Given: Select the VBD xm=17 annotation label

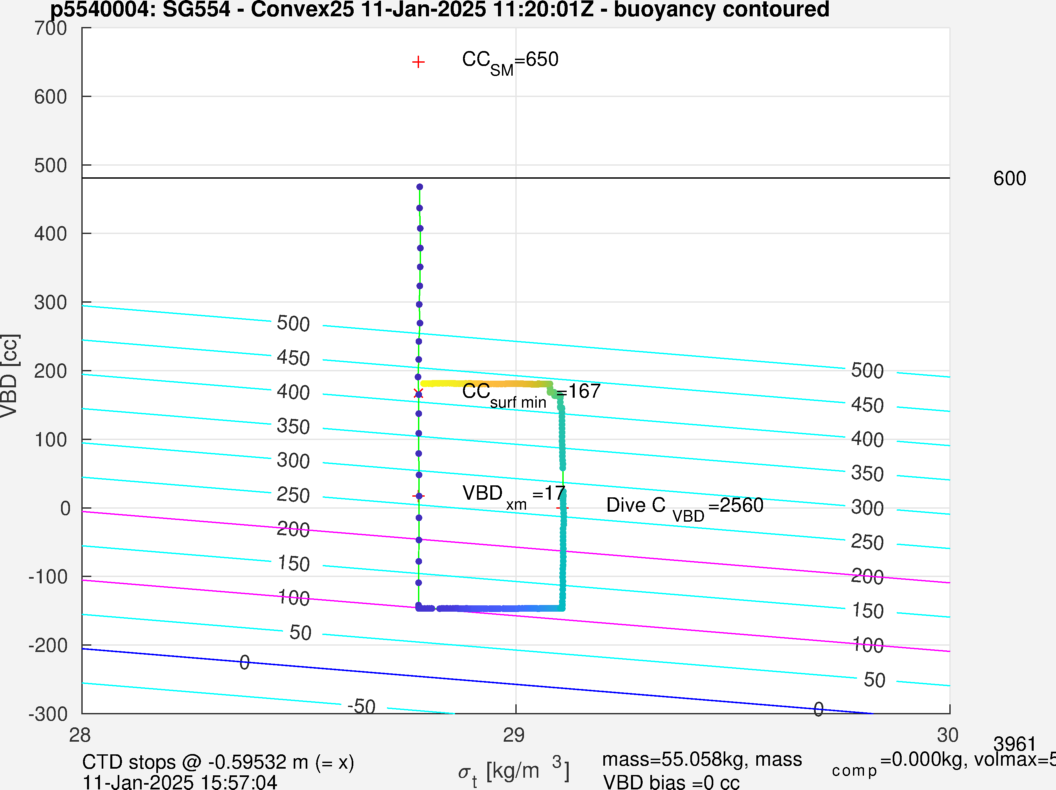Looking at the screenshot, I should [x=513, y=496].
